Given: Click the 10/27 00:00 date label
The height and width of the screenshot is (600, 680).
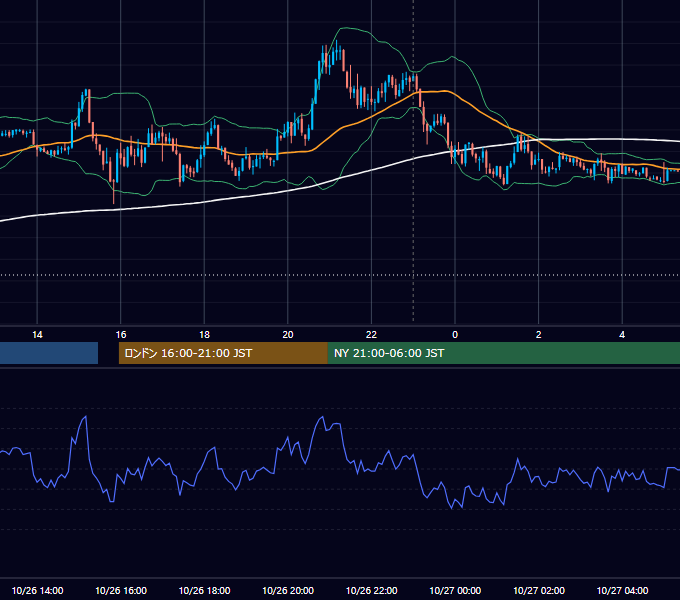Looking at the screenshot, I should click(455, 590).
